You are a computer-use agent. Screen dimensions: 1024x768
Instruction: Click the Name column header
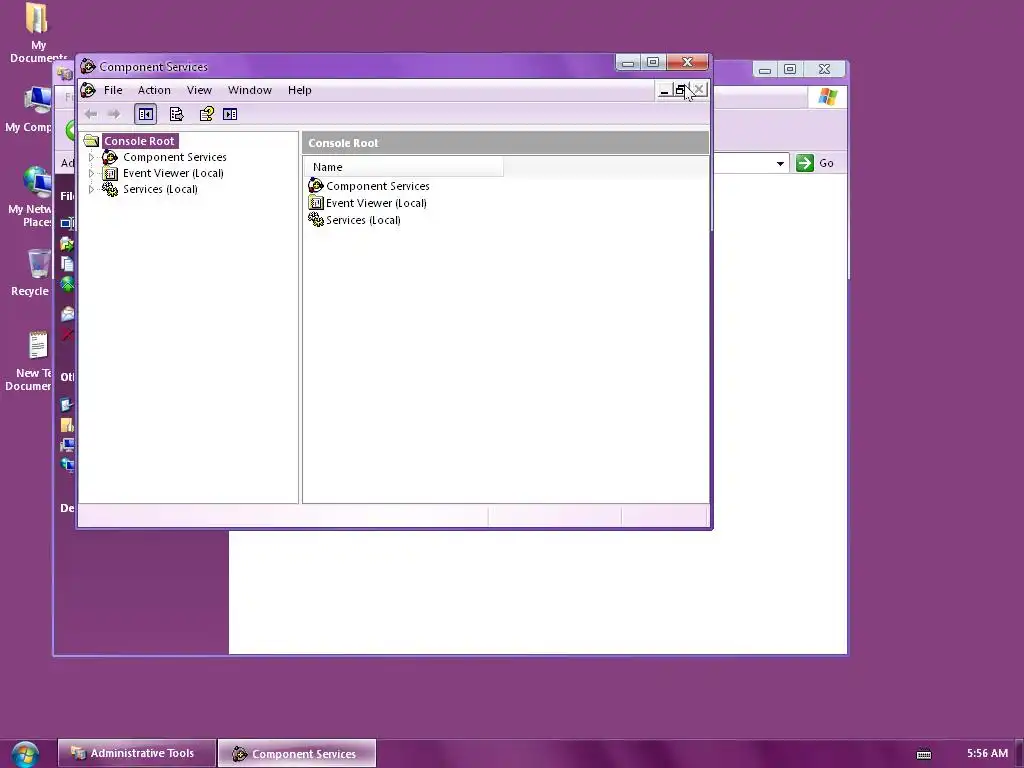(x=404, y=167)
